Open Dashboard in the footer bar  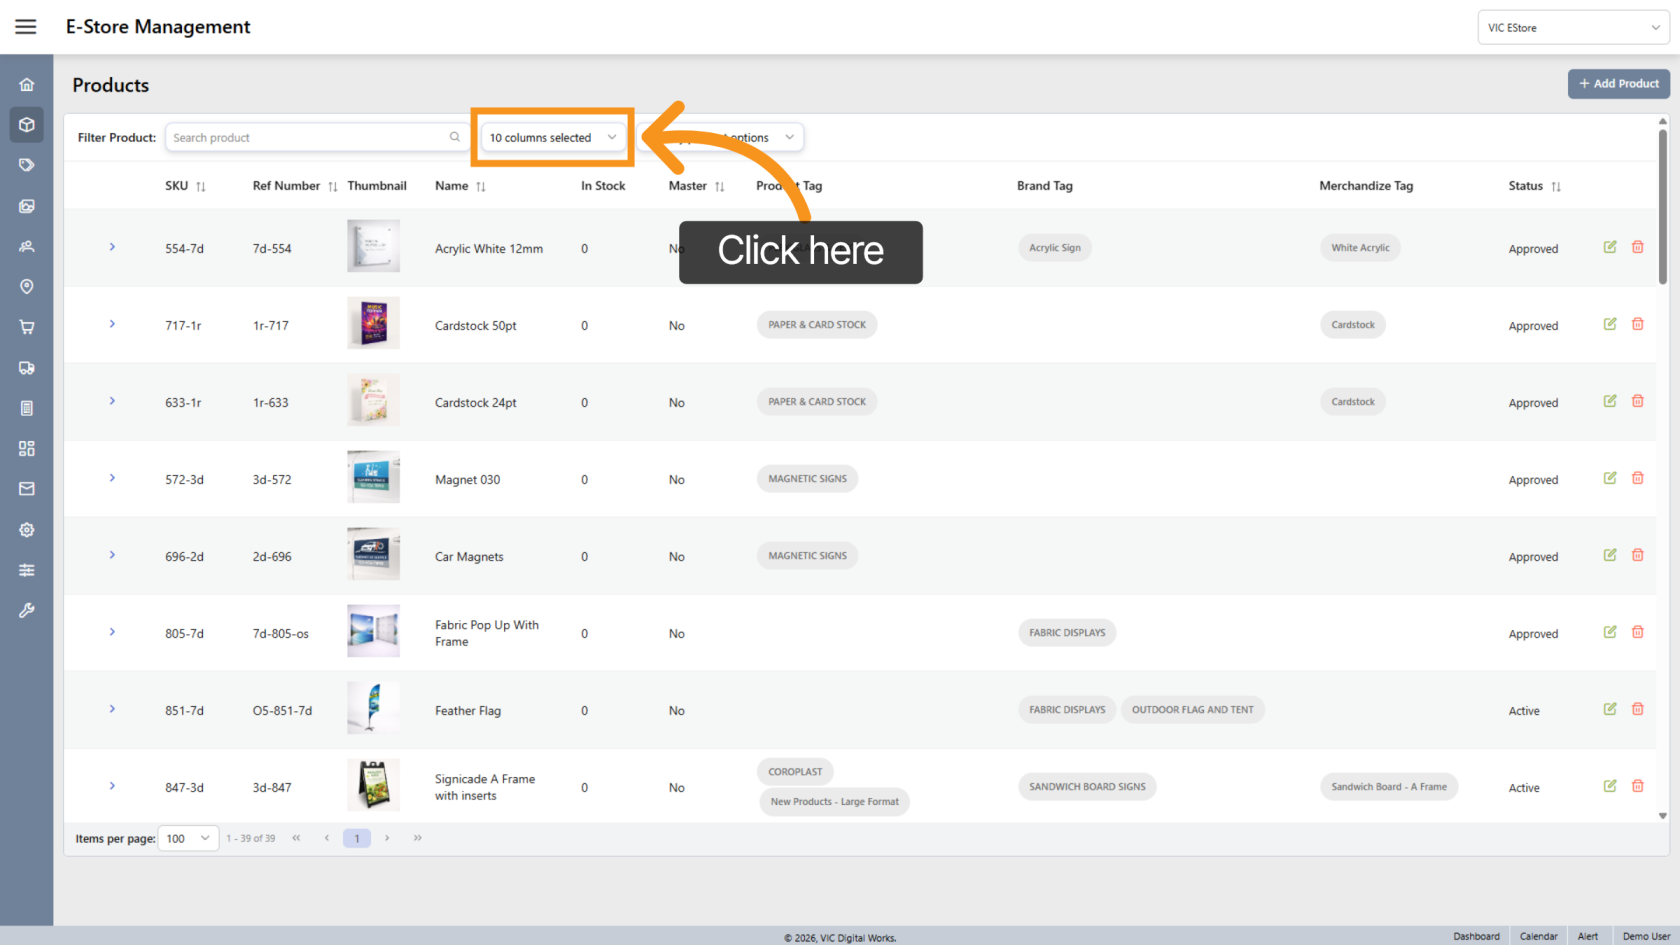pos(1476,936)
